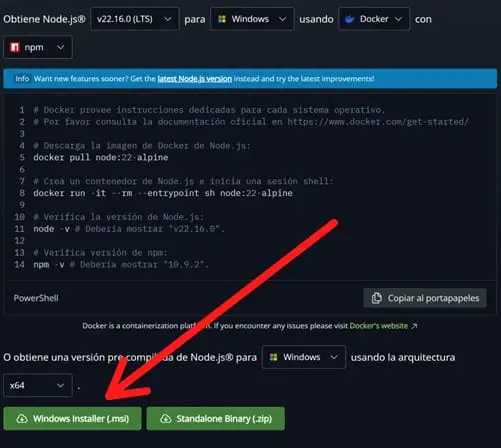Click the latest Node.js version link

pyautogui.click(x=195, y=79)
